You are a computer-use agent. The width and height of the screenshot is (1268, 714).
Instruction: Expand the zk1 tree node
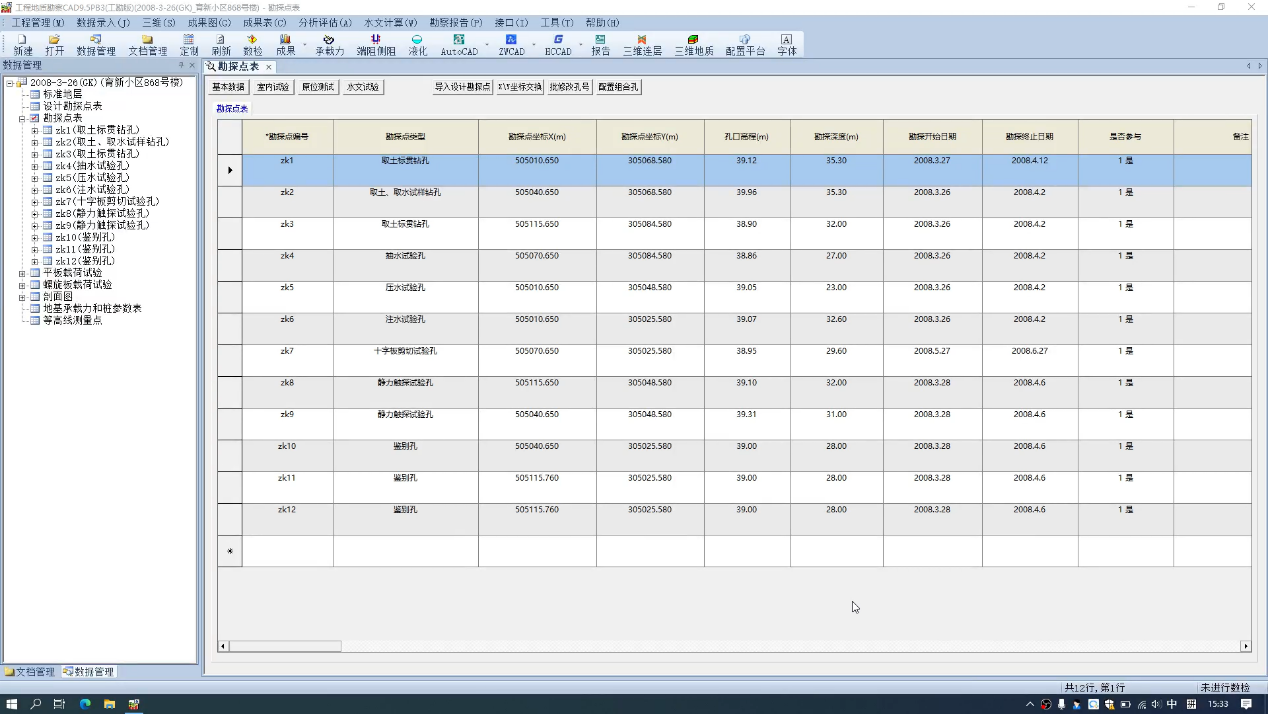35,130
